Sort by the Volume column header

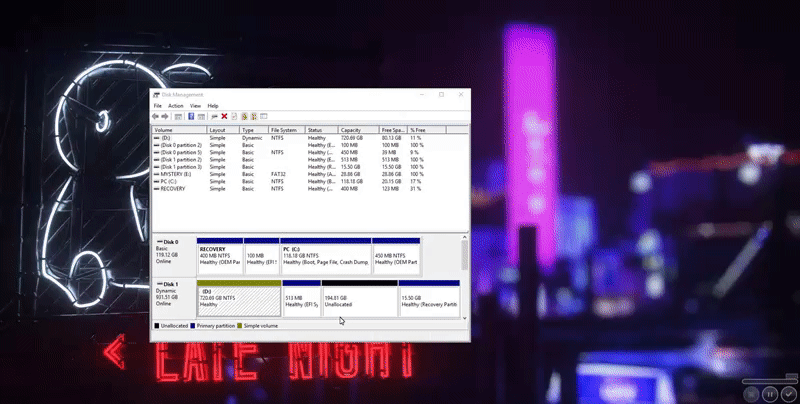click(x=179, y=130)
